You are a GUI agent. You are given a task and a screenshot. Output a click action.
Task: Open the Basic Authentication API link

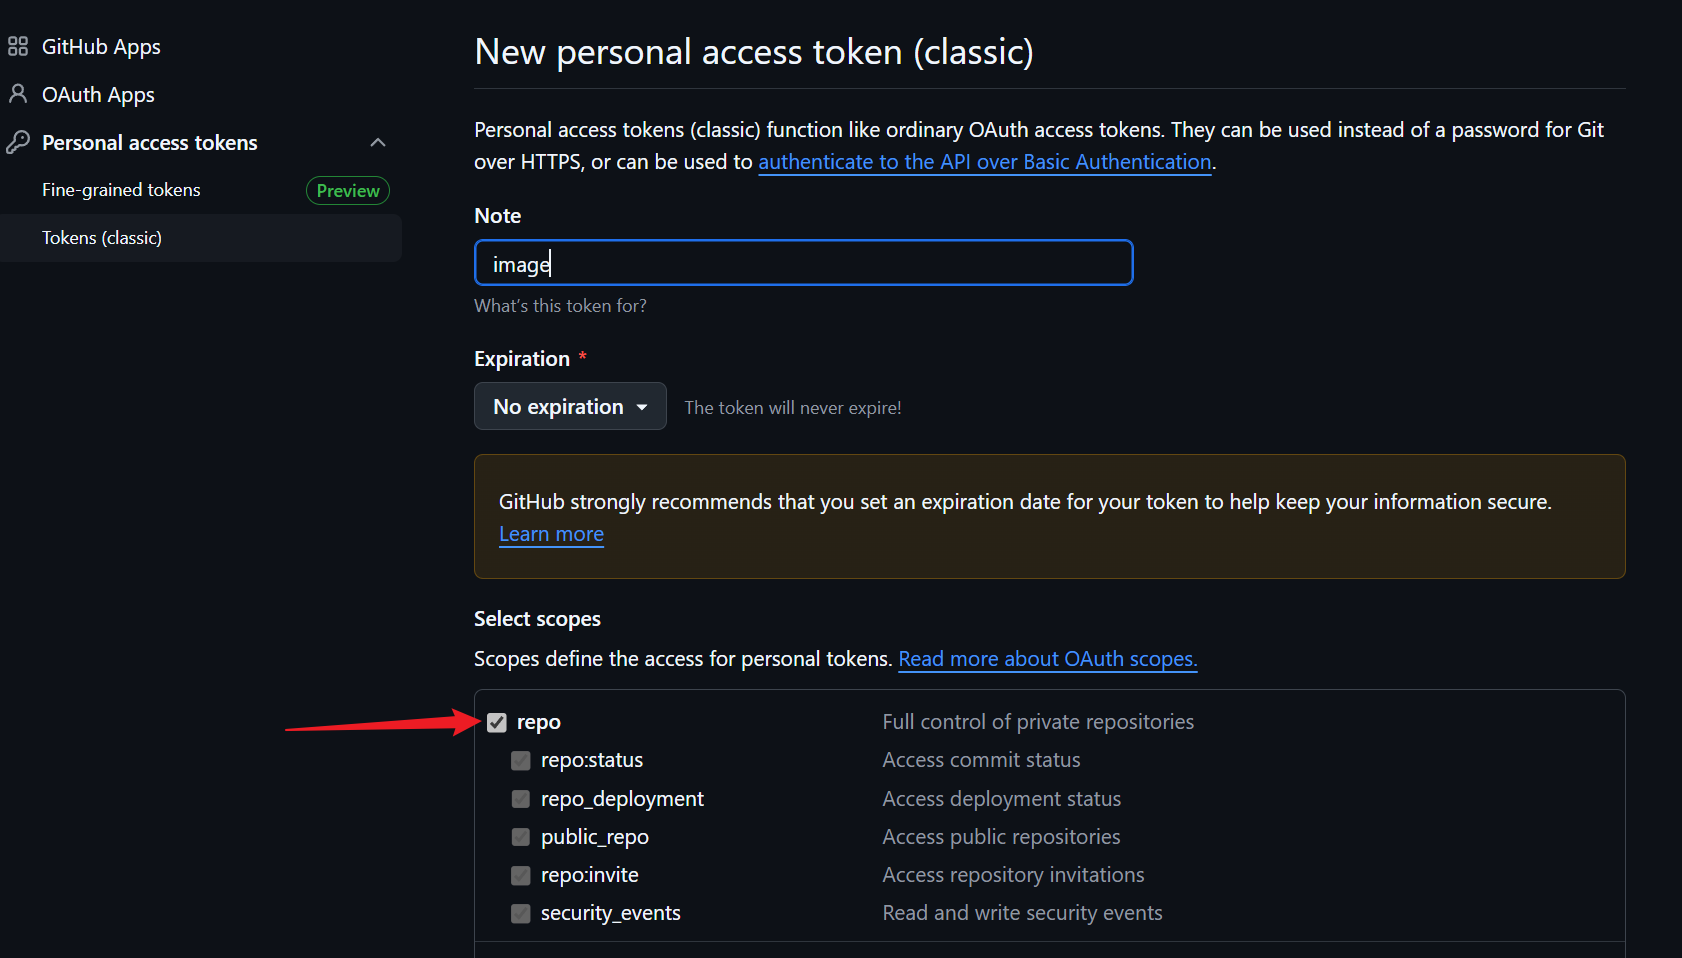coord(984,162)
